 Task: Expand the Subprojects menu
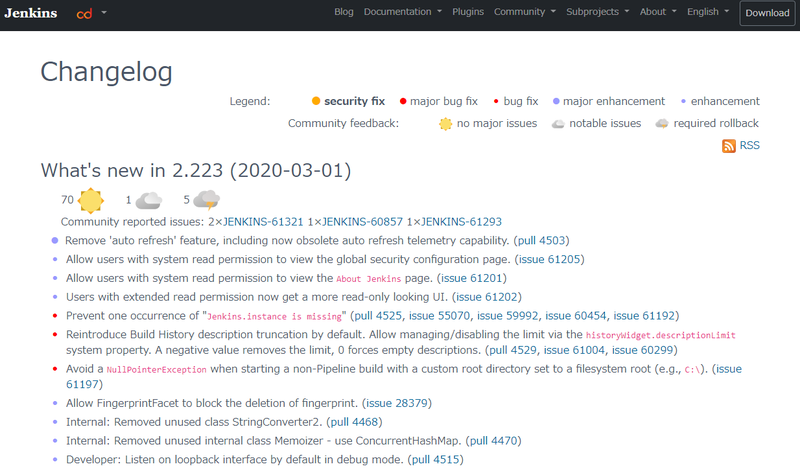(x=597, y=12)
